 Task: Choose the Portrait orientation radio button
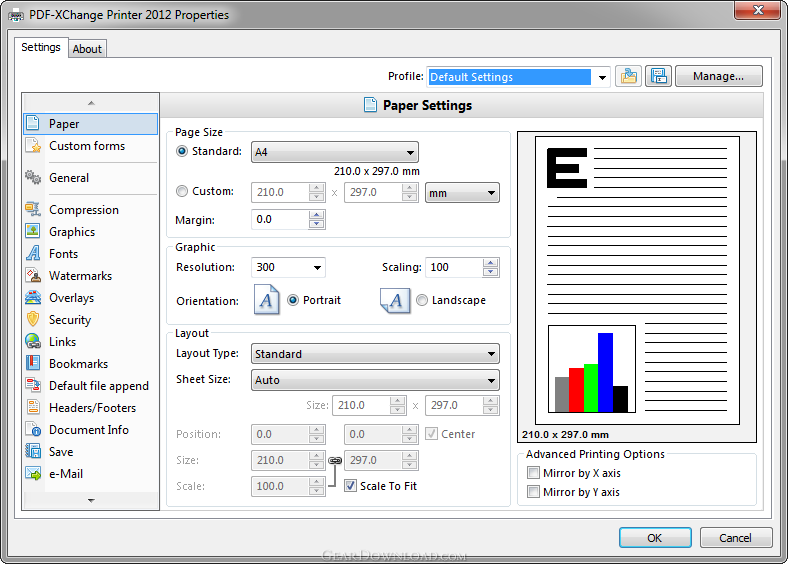[292, 300]
